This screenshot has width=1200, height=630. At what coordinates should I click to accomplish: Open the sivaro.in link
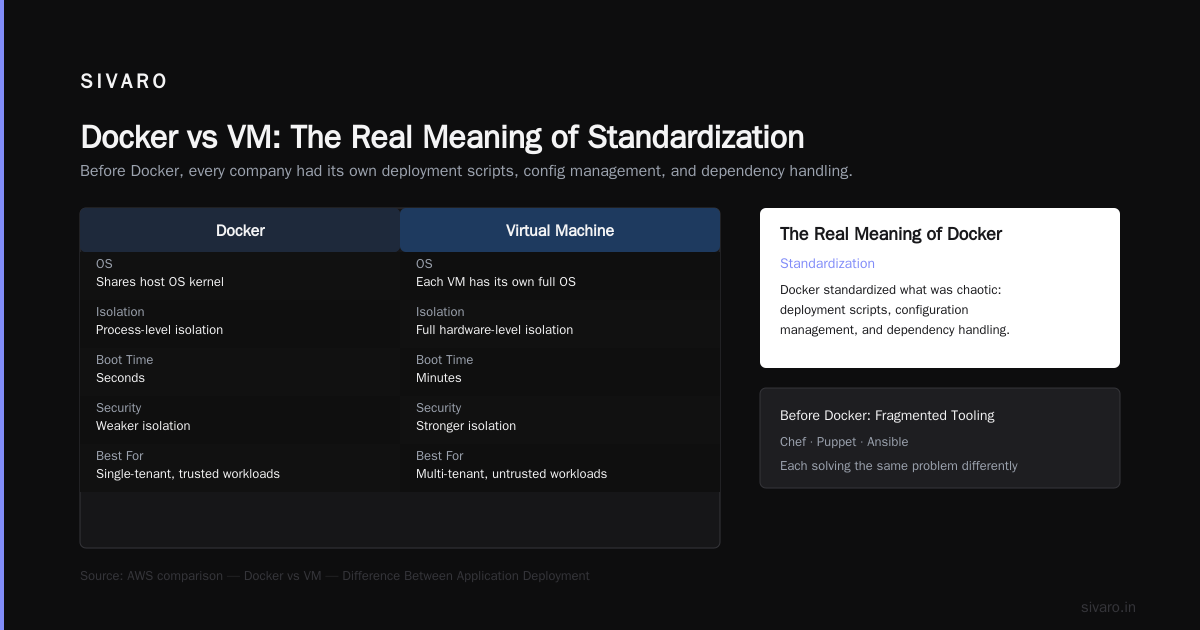click(1108, 607)
